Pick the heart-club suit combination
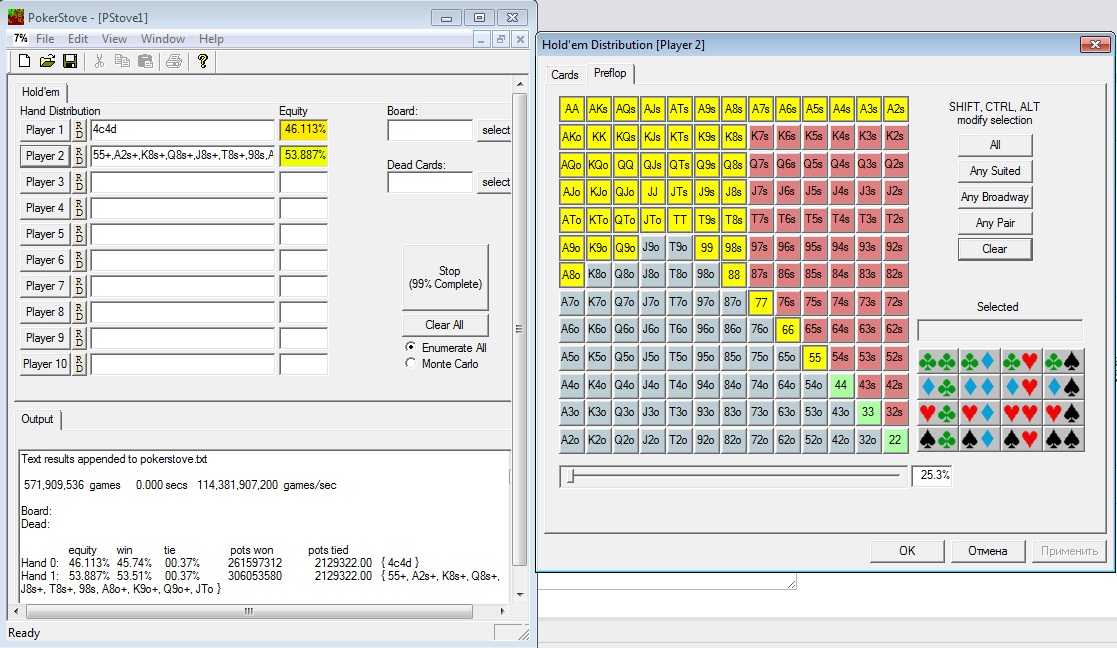Image resolution: width=1117 pixels, height=648 pixels. point(938,412)
